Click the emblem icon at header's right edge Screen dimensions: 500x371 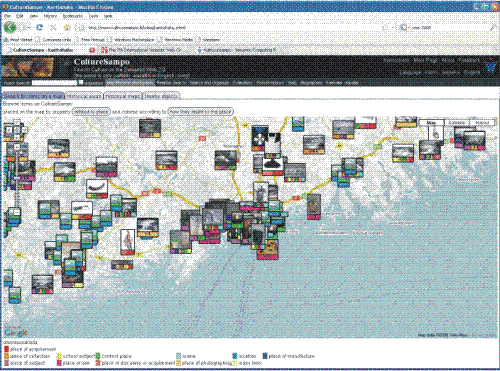tap(491, 66)
